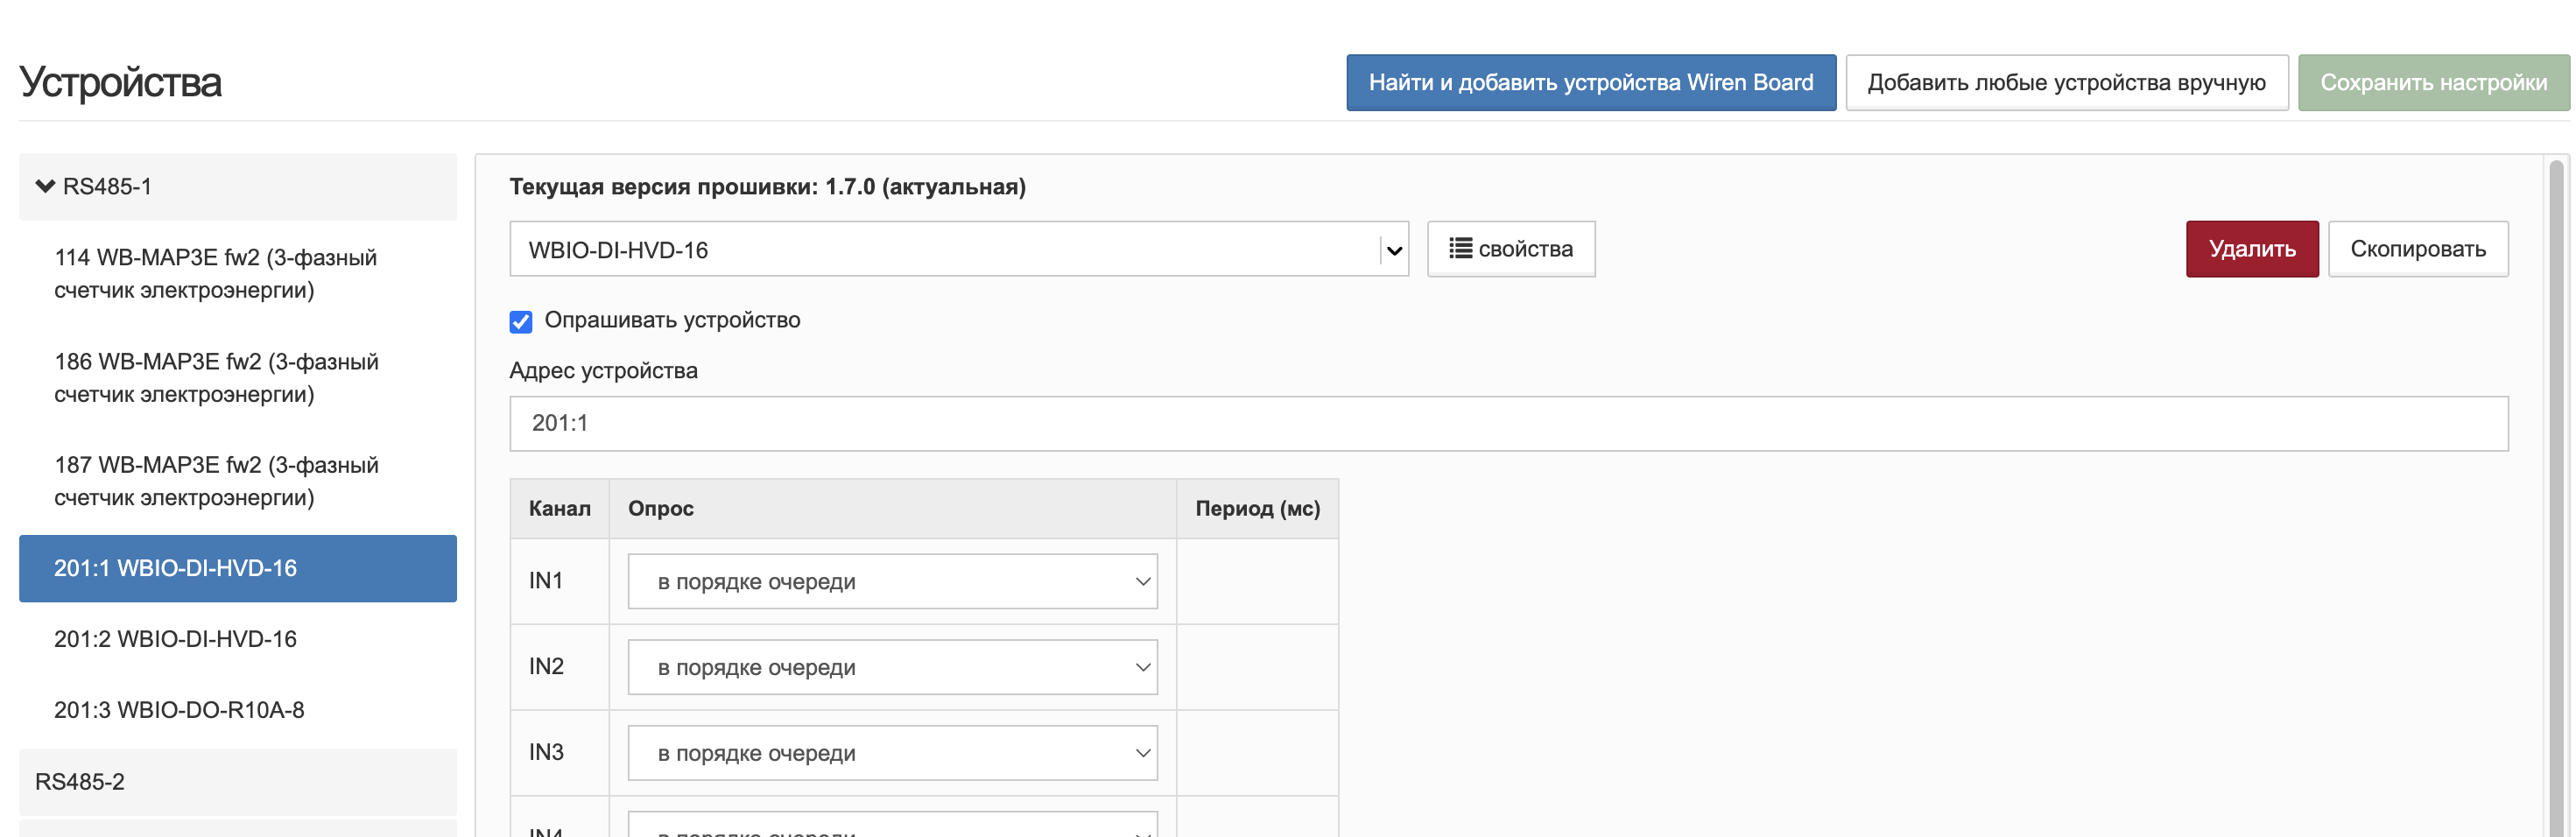Image resolution: width=2576 pixels, height=837 pixels.
Task: Click Найти и добавить устройства Wiren Board
Action: pyautogui.click(x=1590, y=82)
